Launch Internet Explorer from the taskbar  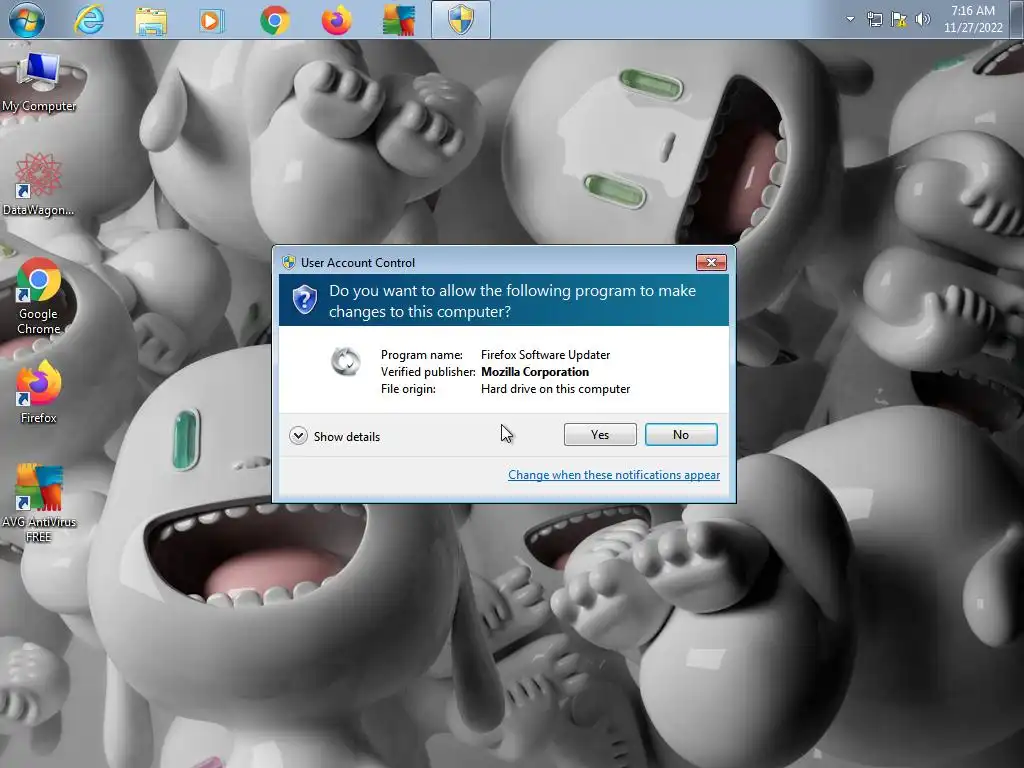pos(89,20)
